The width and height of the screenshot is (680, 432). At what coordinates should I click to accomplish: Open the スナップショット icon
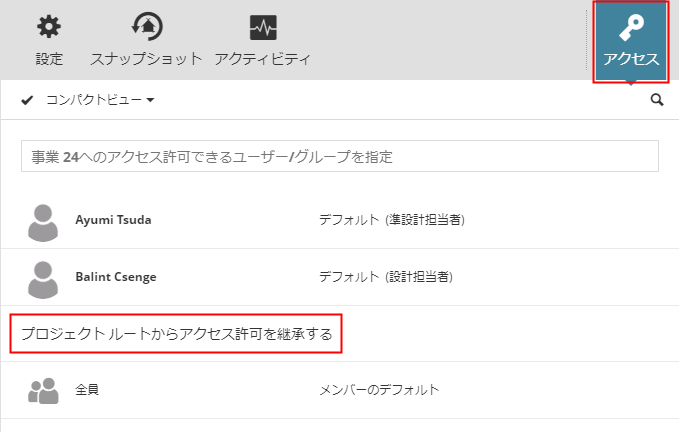click(147, 27)
